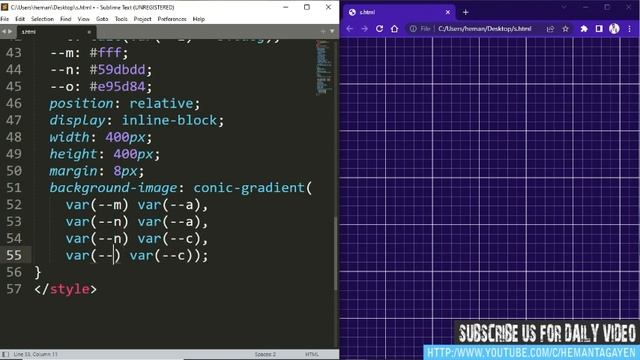Open the Find menu

[x=66, y=19]
